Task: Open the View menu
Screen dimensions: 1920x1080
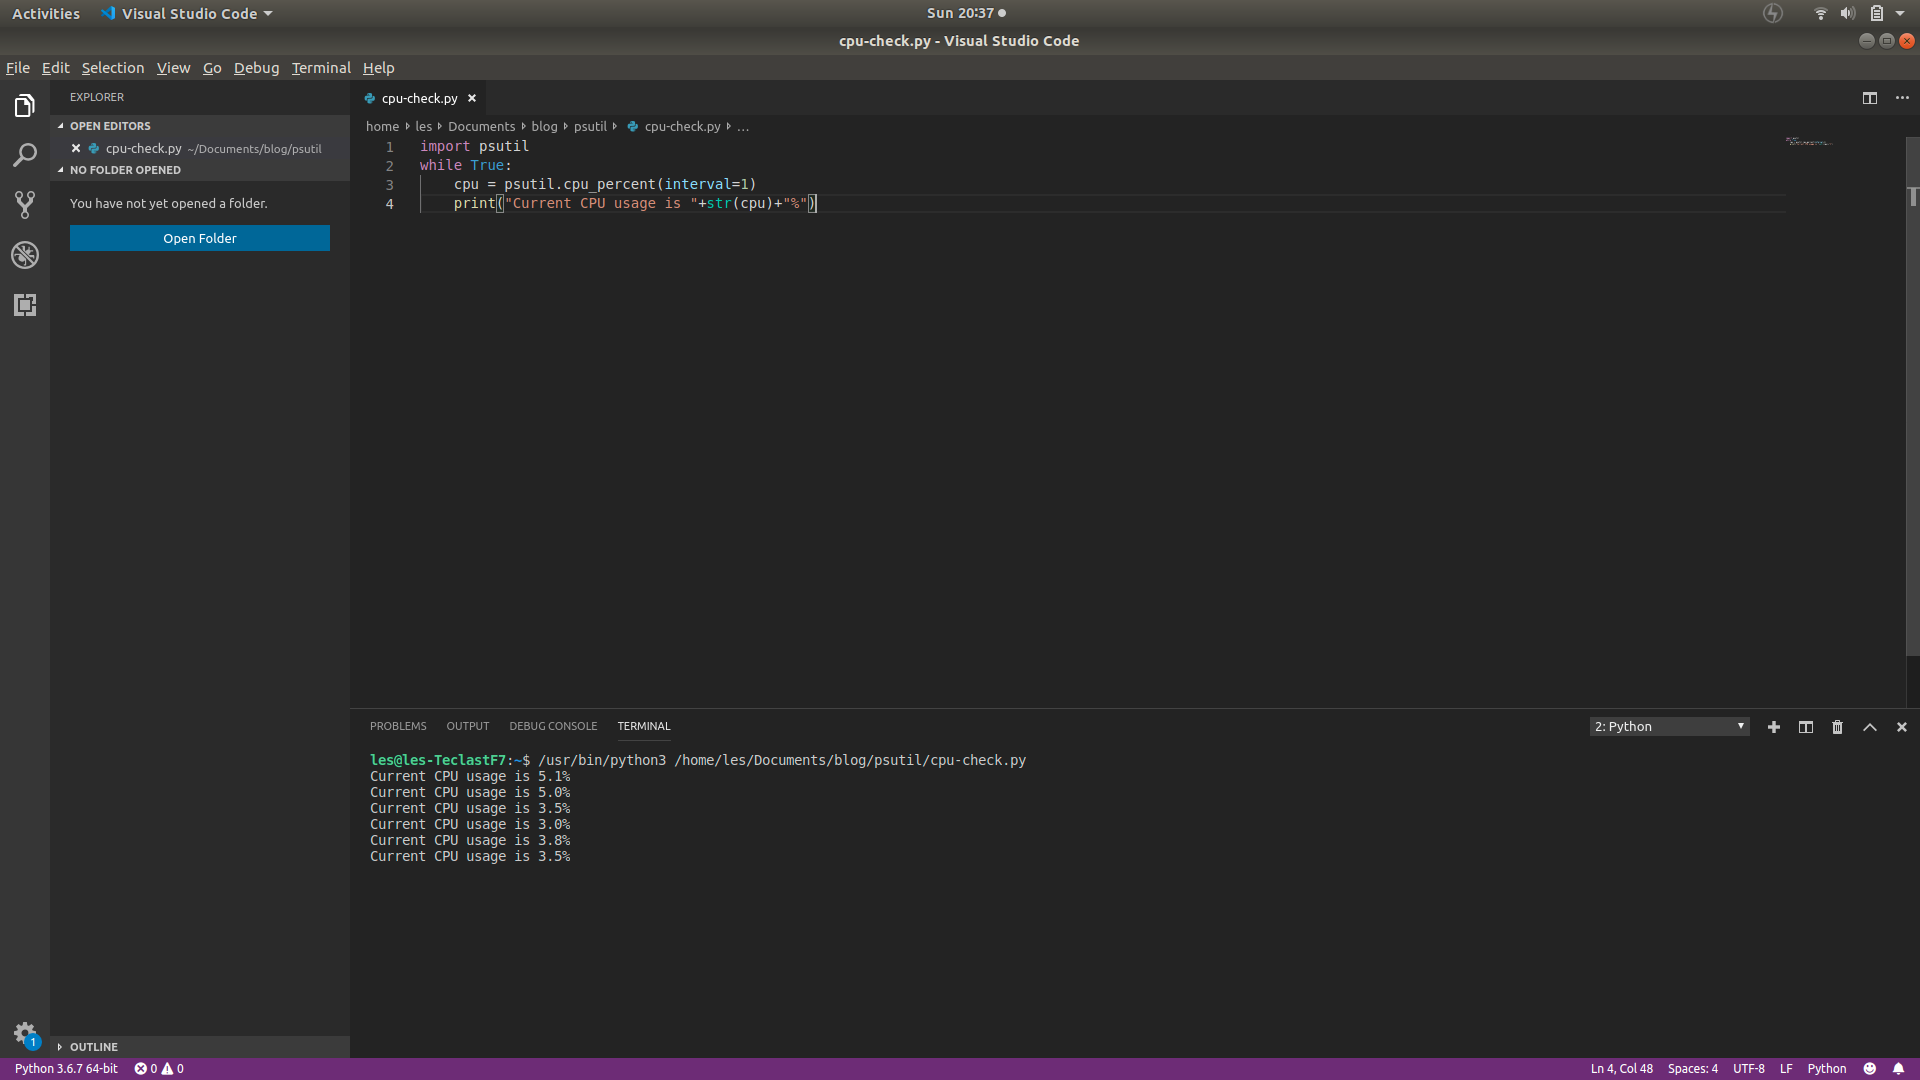Action: [173, 68]
